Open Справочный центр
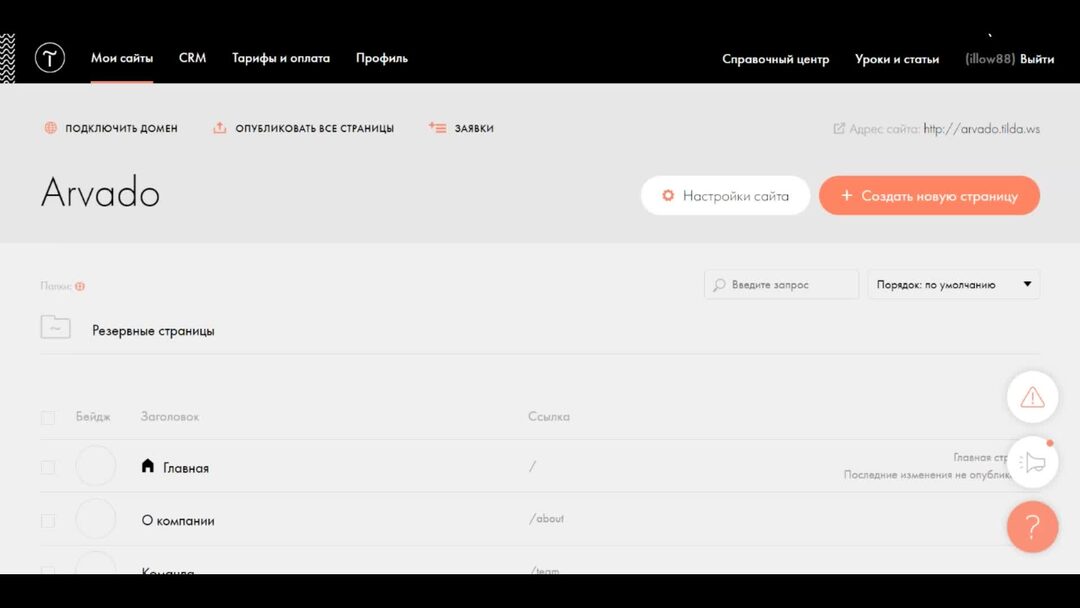The image size is (1080, 608). (776, 59)
